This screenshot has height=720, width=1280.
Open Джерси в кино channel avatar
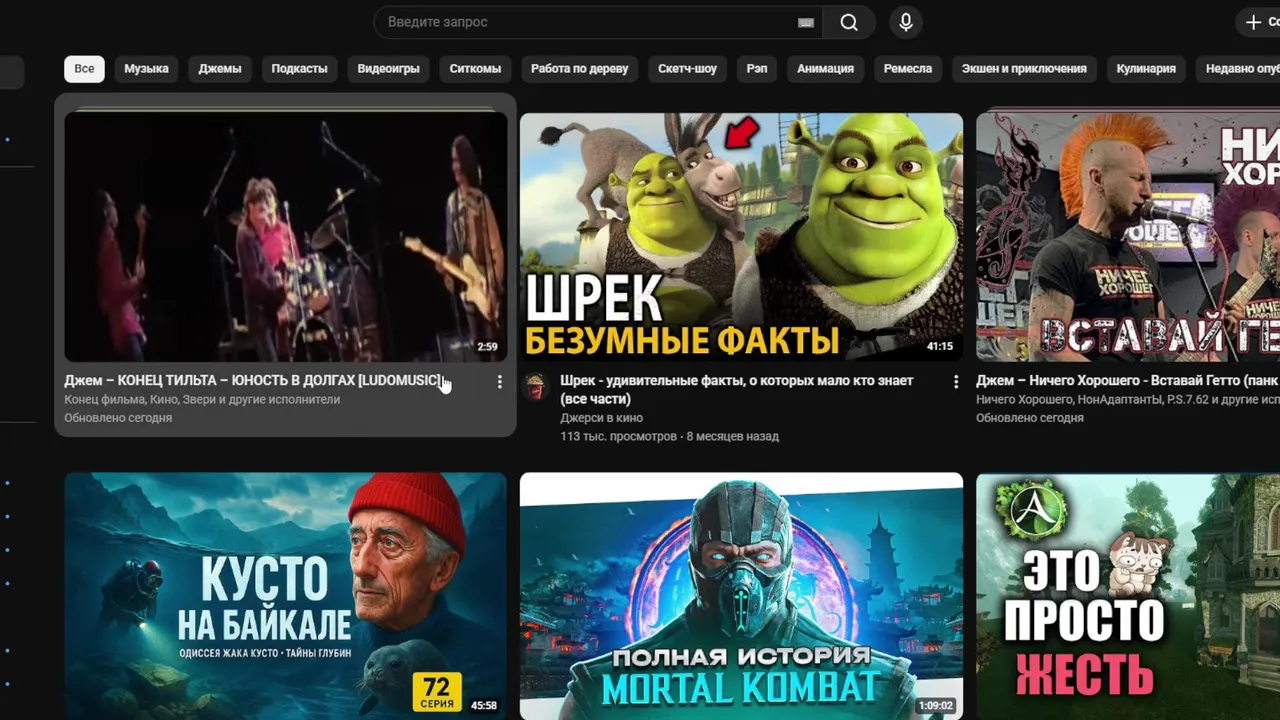pyautogui.click(x=535, y=386)
